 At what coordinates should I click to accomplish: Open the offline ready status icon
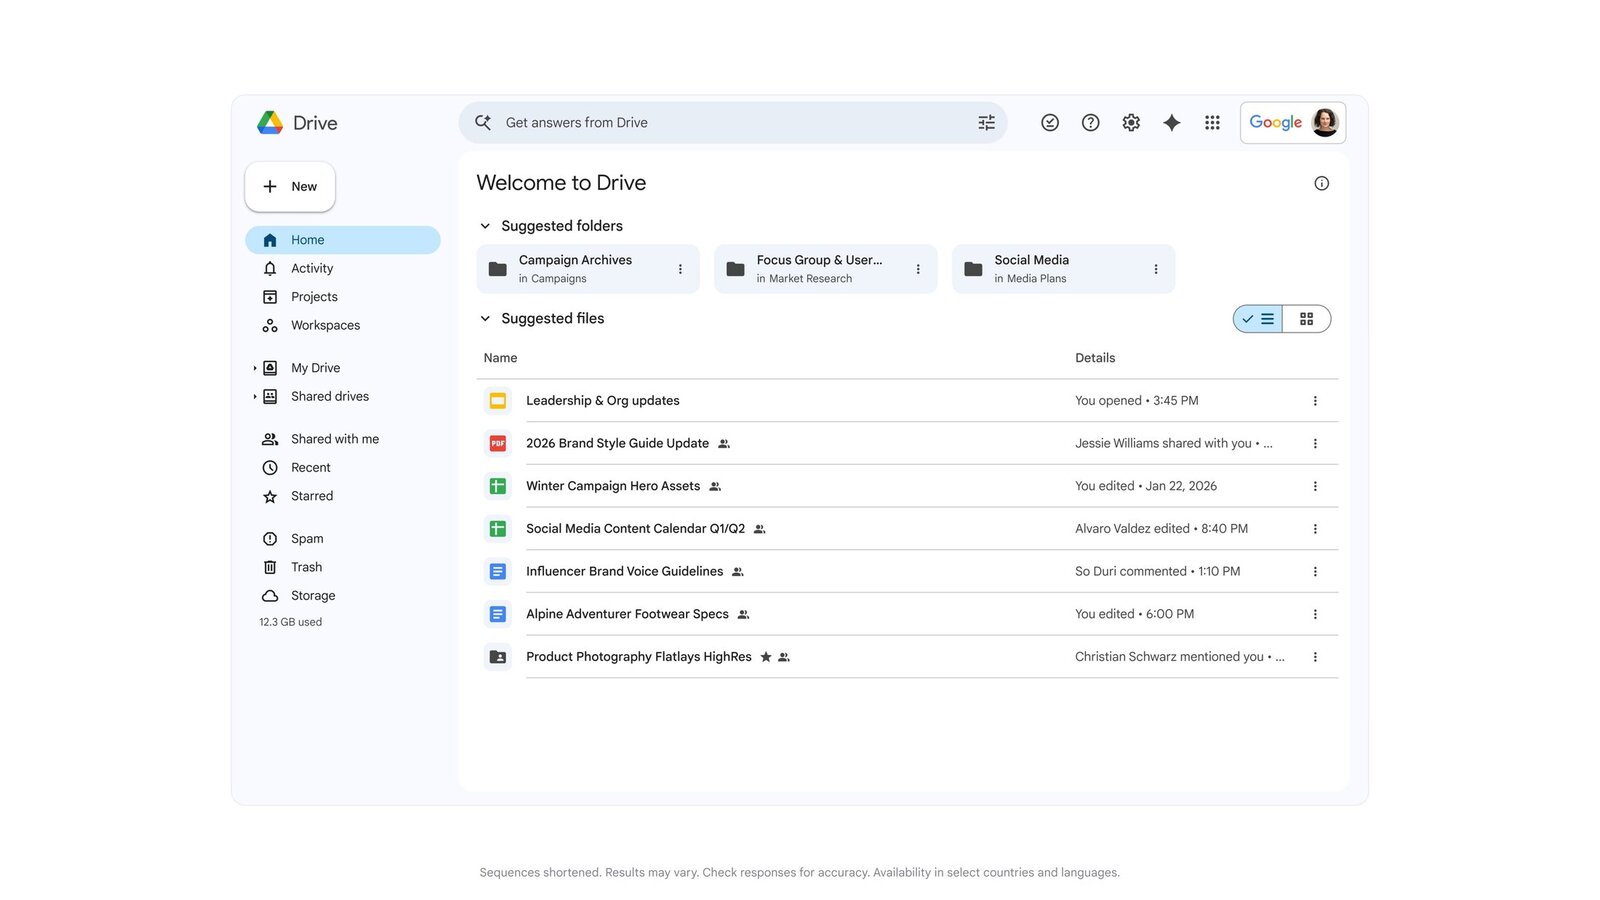point(1049,123)
